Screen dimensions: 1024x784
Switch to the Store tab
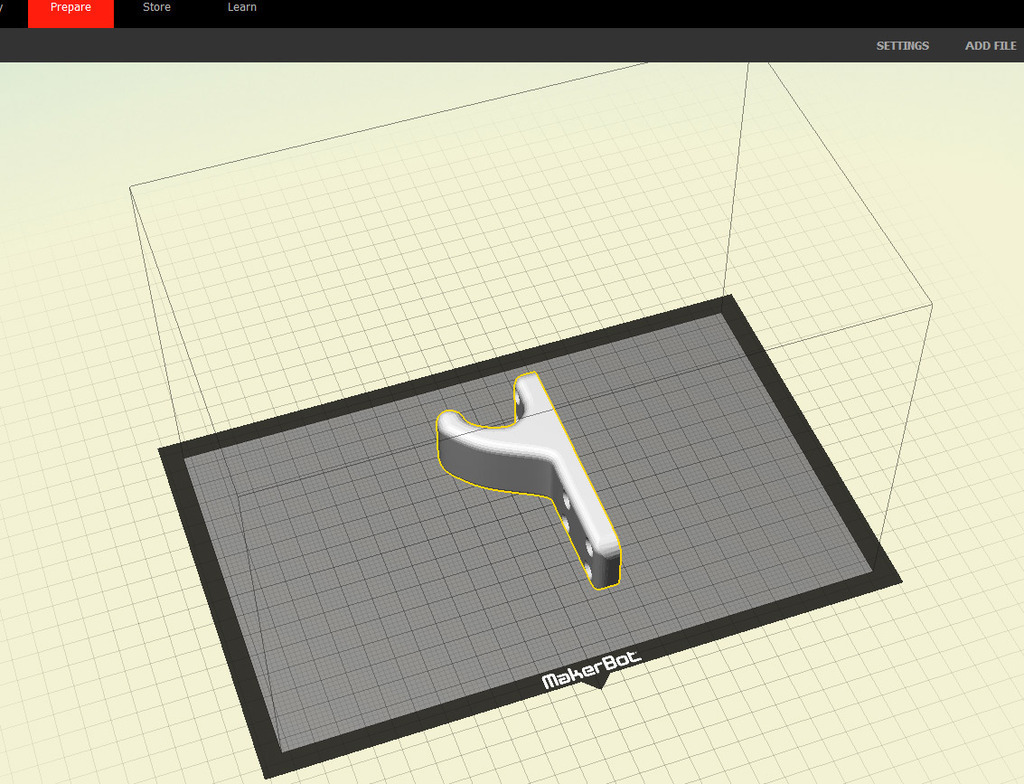click(156, 7)
